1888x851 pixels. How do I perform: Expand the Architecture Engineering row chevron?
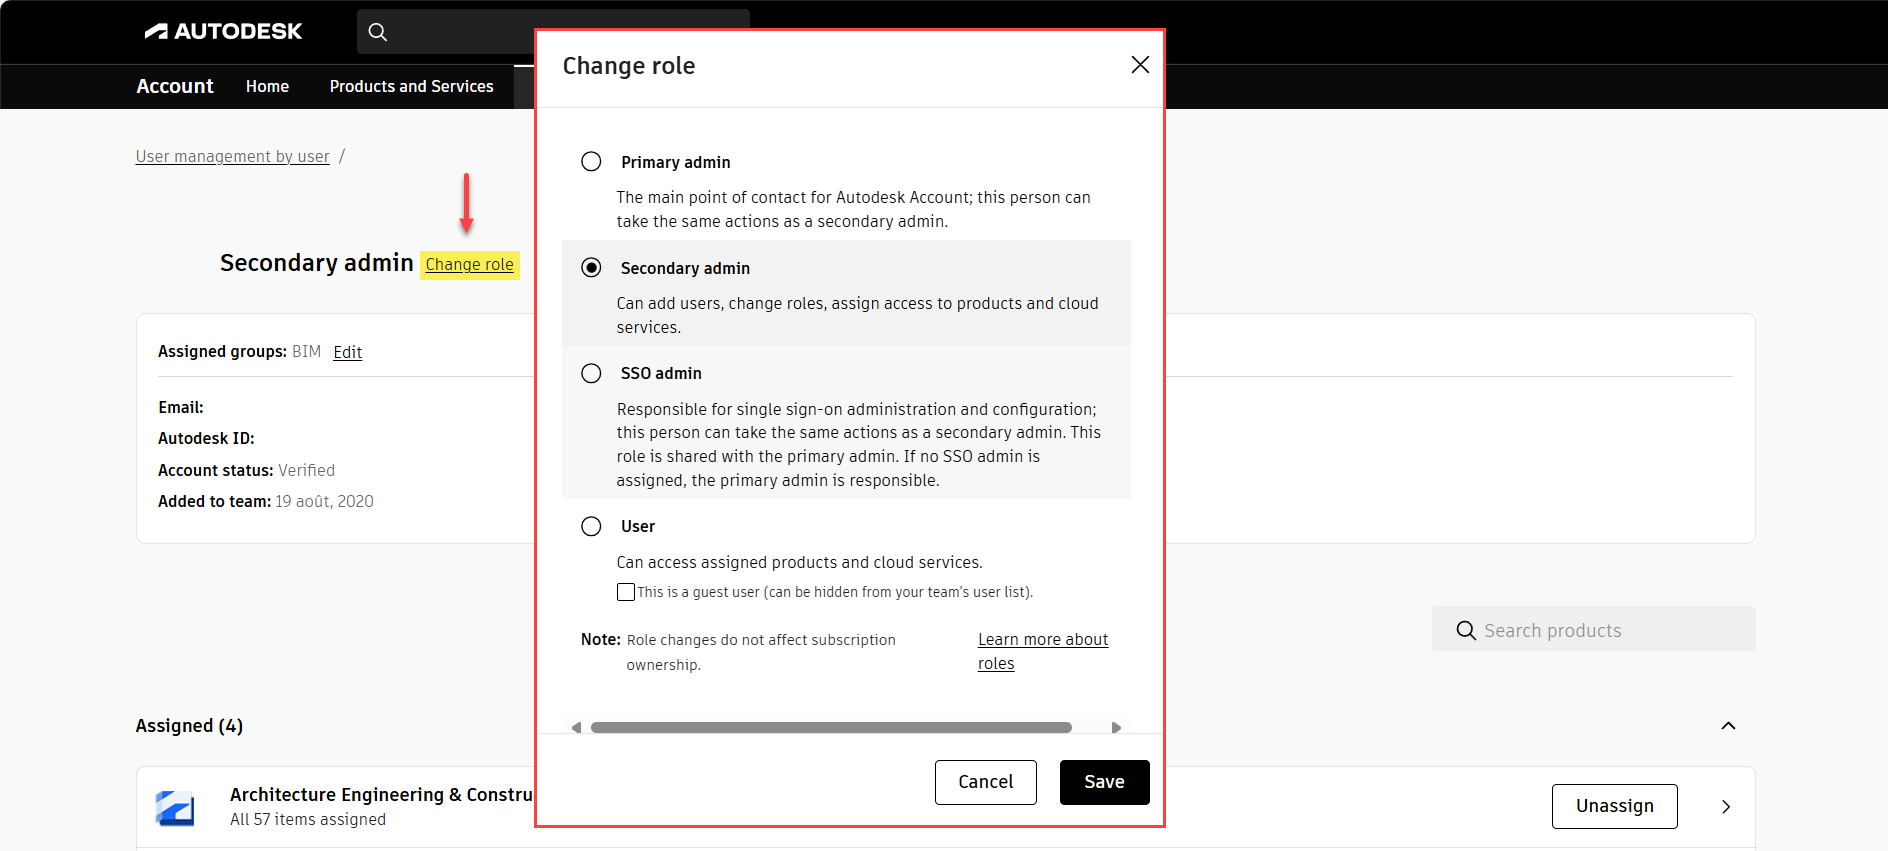1726,807
